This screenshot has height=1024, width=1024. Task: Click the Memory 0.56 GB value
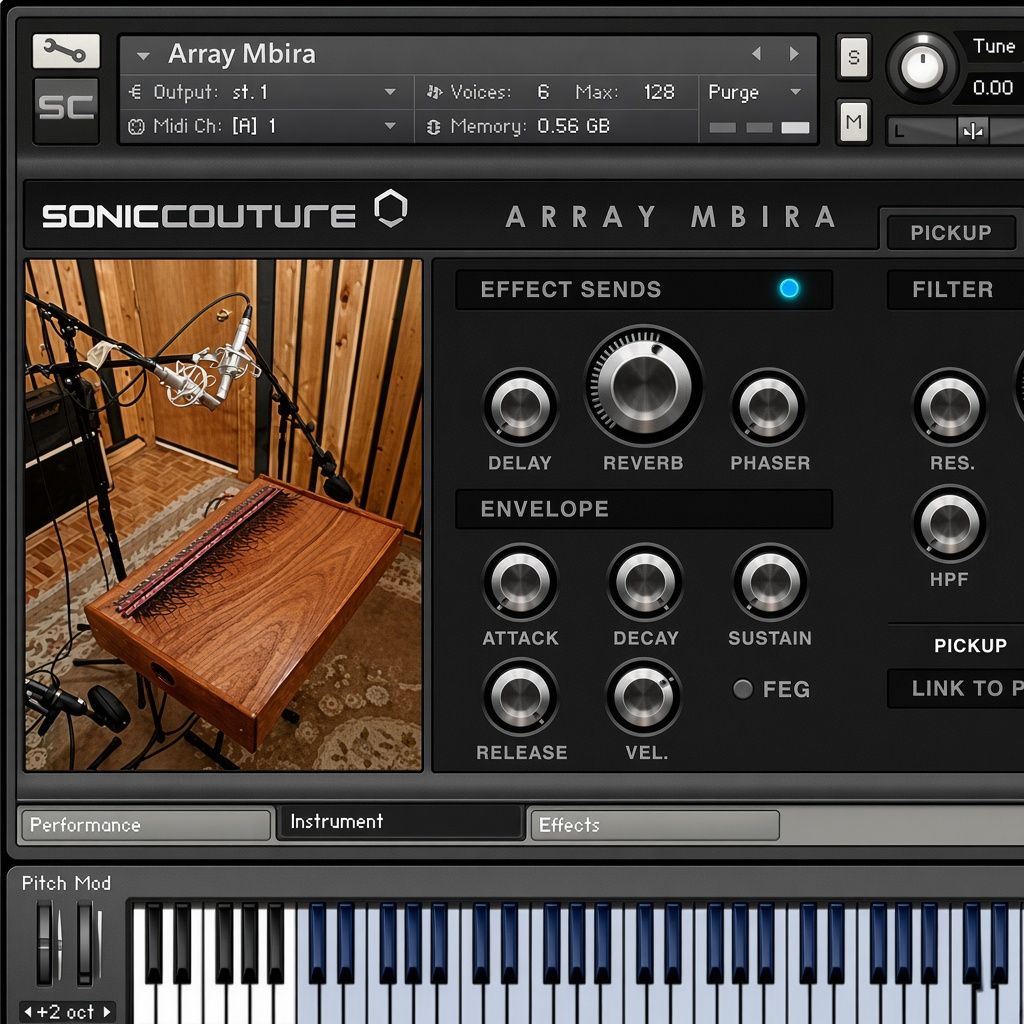coord(573,126)
